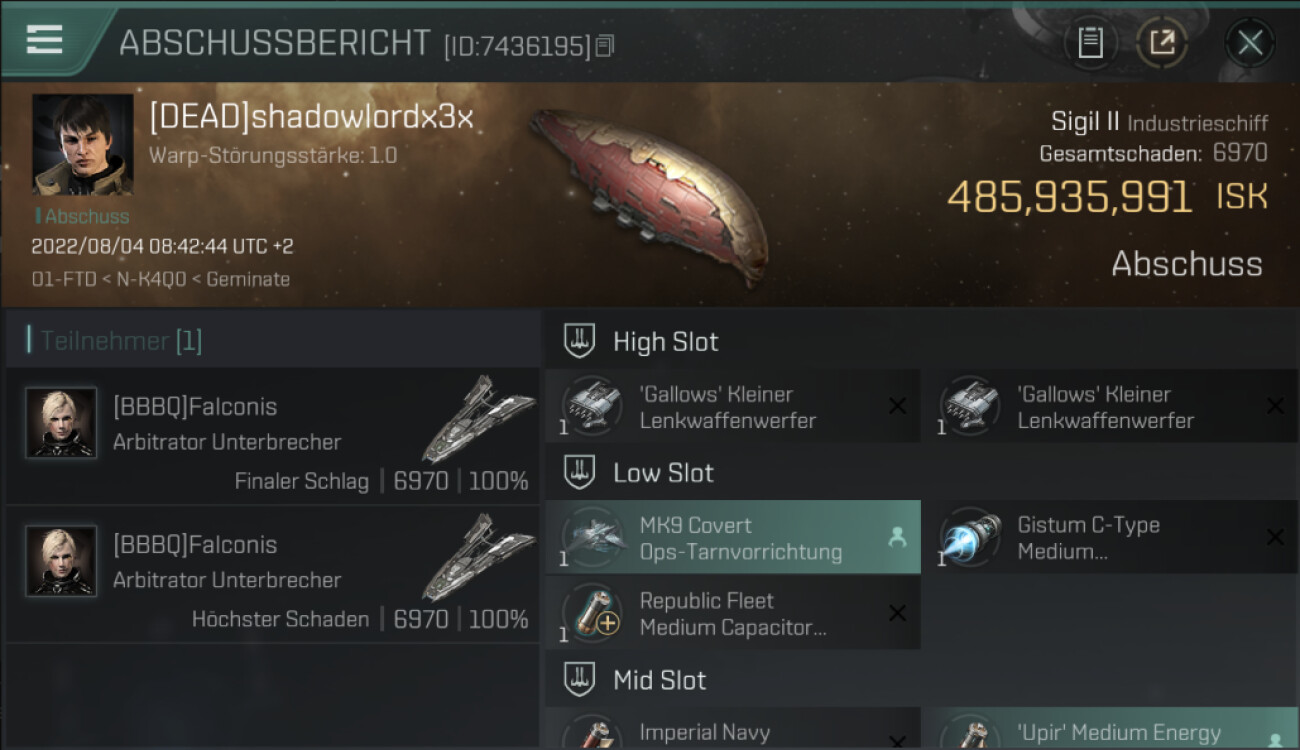Close the Abschussbericht window
This screenshot has width=1300, height=750.
[1249, 42]
